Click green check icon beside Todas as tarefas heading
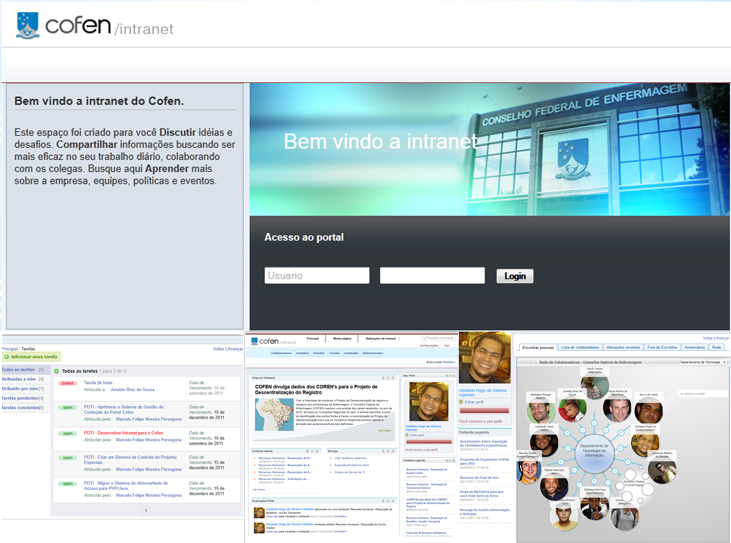Viewport: 731px width, 543px height. click(x=56, y=371)
